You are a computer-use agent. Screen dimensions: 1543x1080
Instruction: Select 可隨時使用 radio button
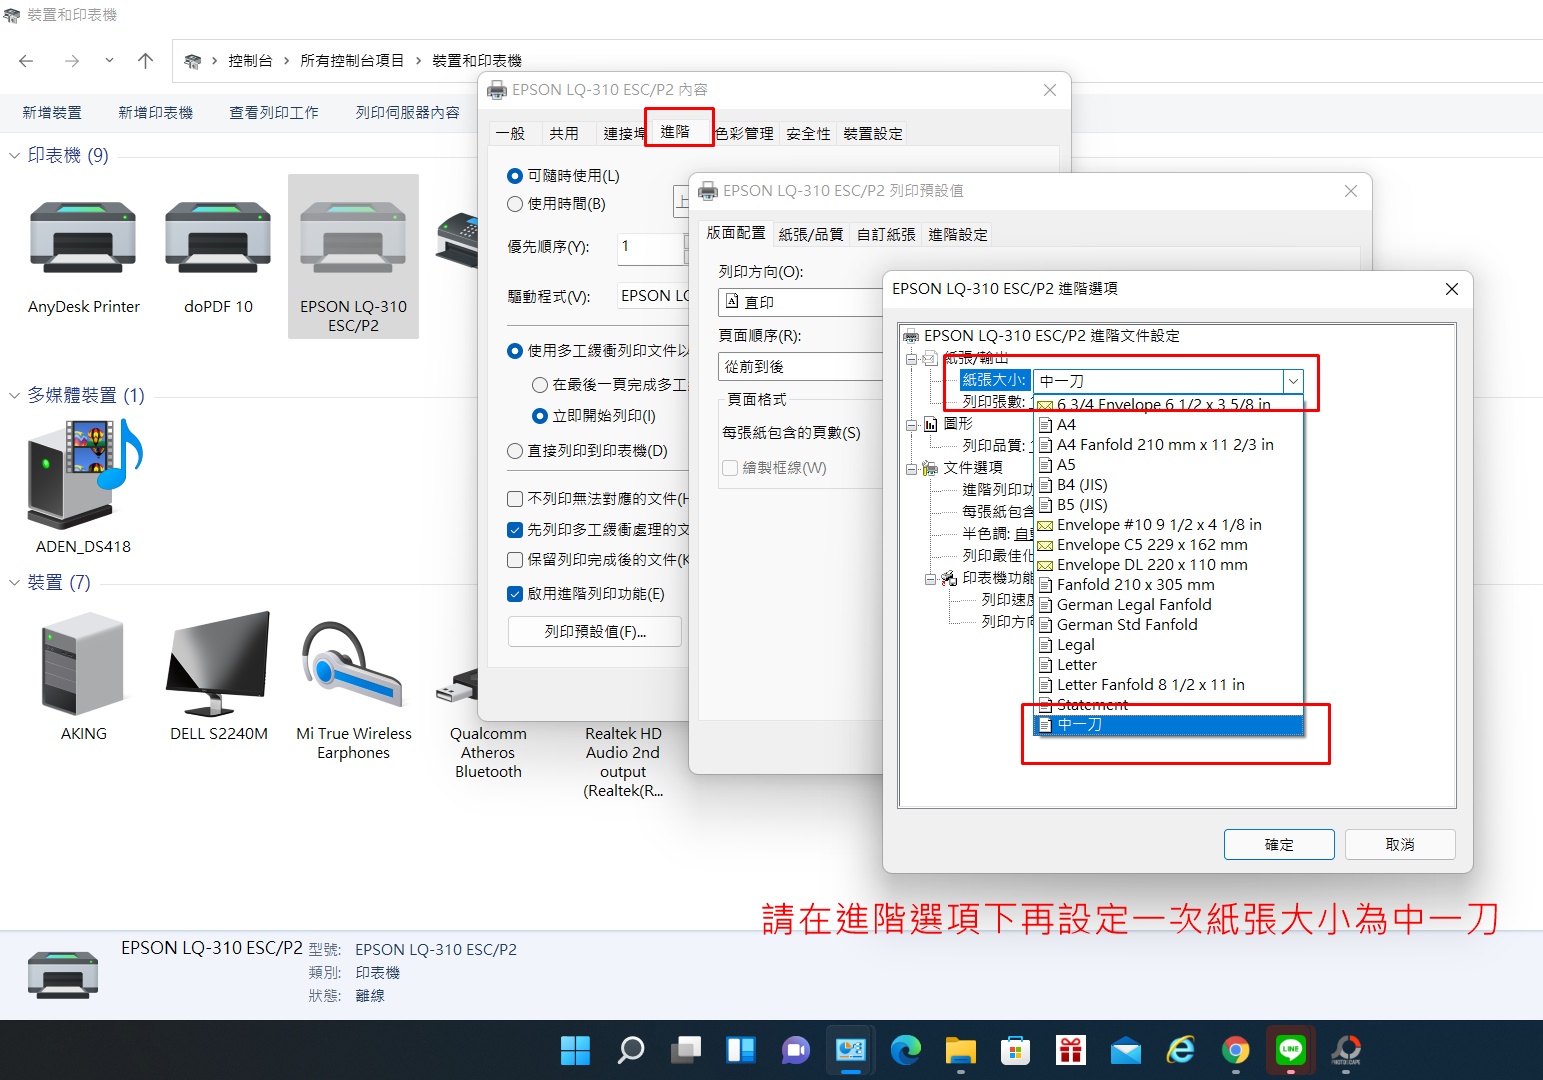coord(515,176)
